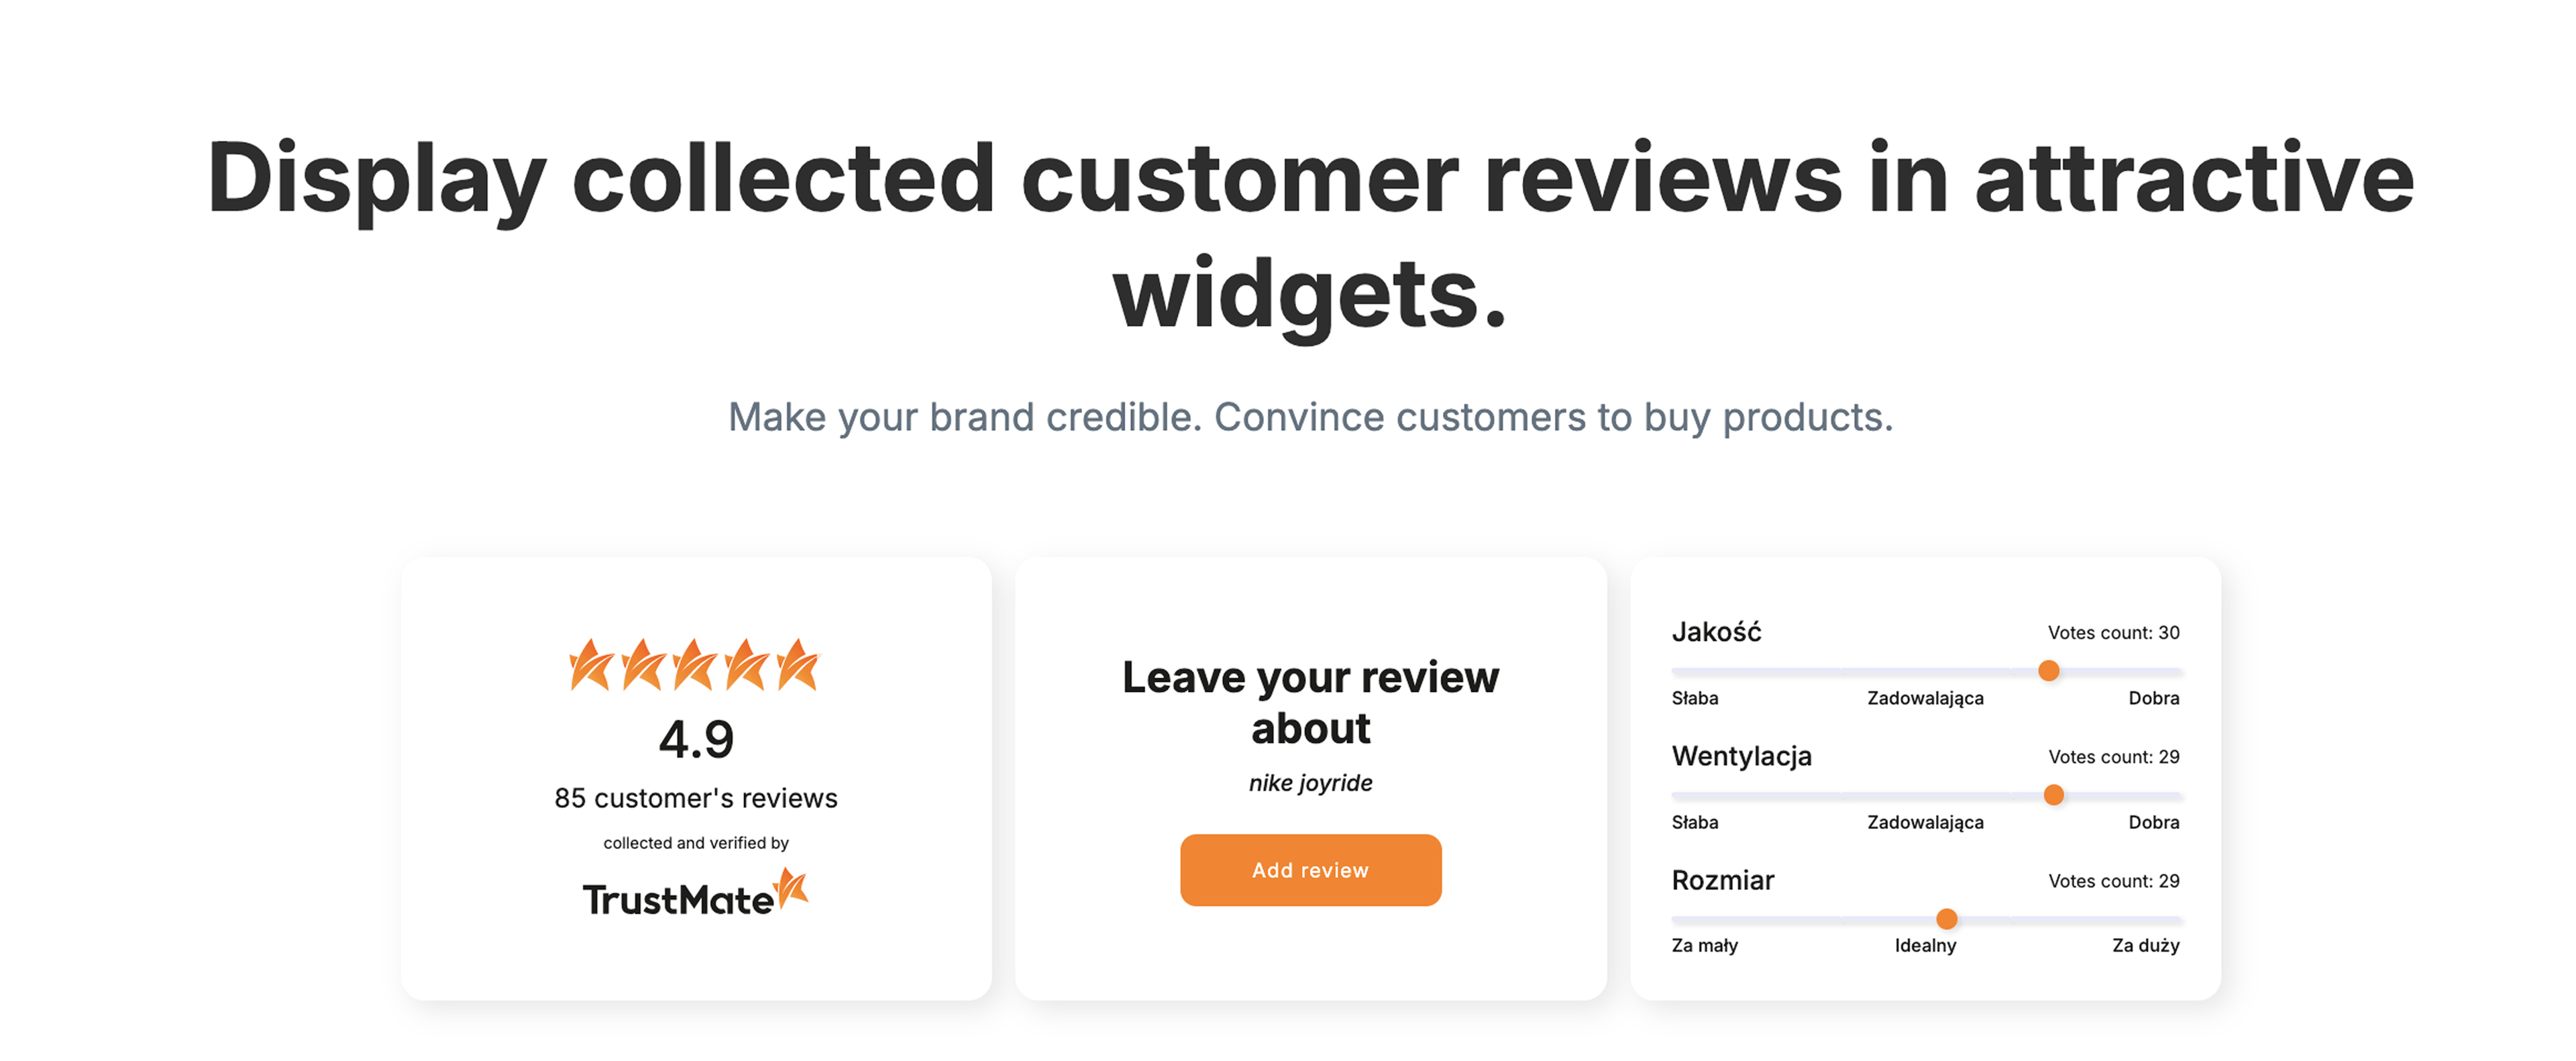Screen dimensions: 2576x1061
Task: Click the second orange rating star
Action: (x=643, y=665)
